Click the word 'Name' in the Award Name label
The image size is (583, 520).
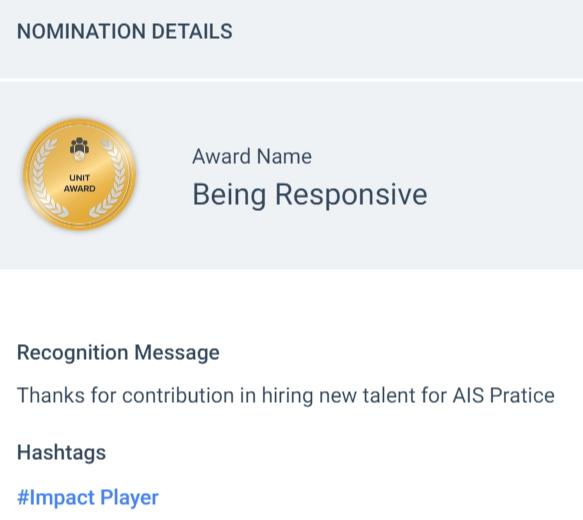[x=284, y=156]
